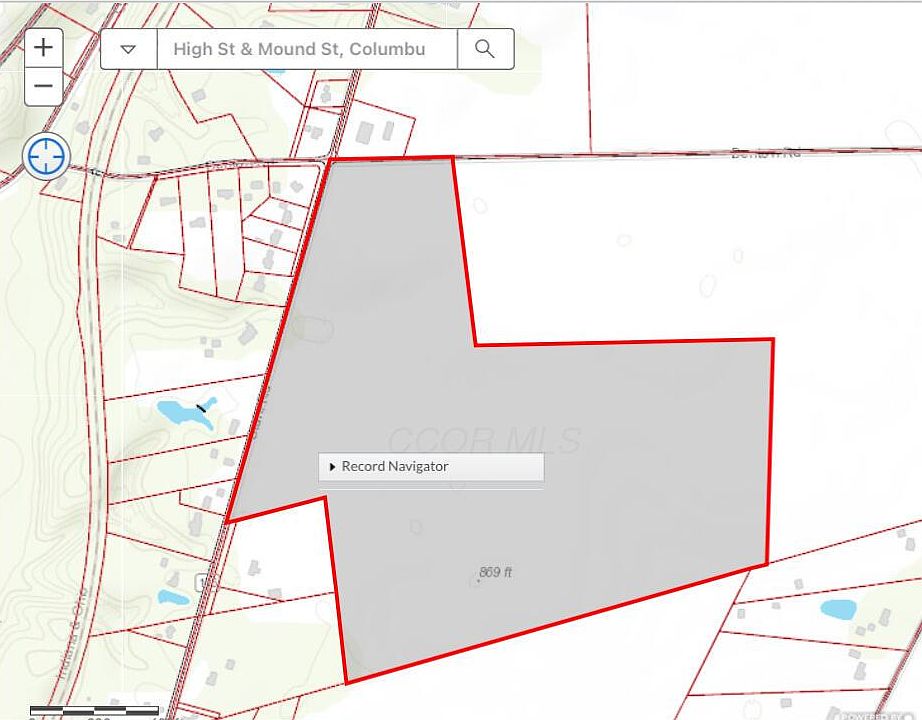922x720 pixels.
Task: Click the pond with the black marker
Action: 181,412
